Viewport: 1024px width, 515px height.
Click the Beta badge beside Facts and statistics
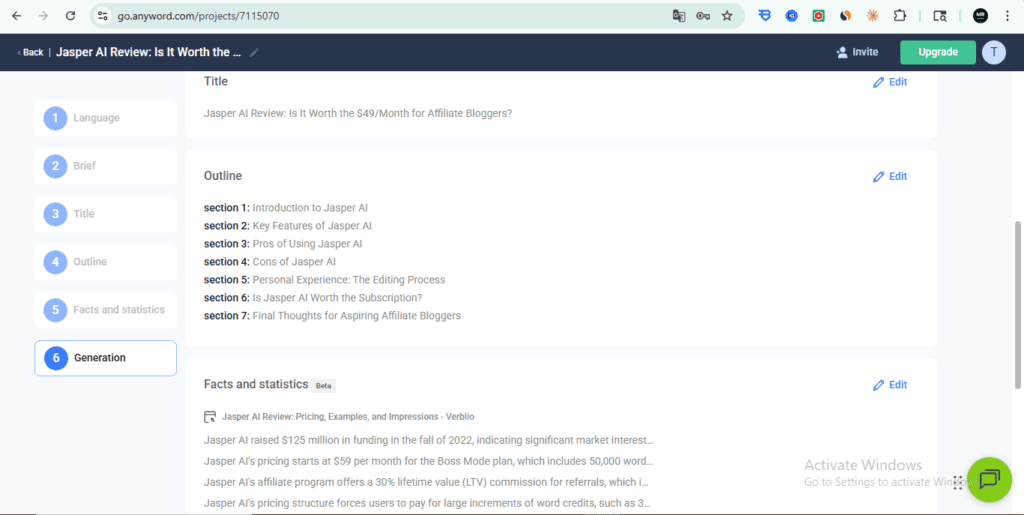click(323, 386)
